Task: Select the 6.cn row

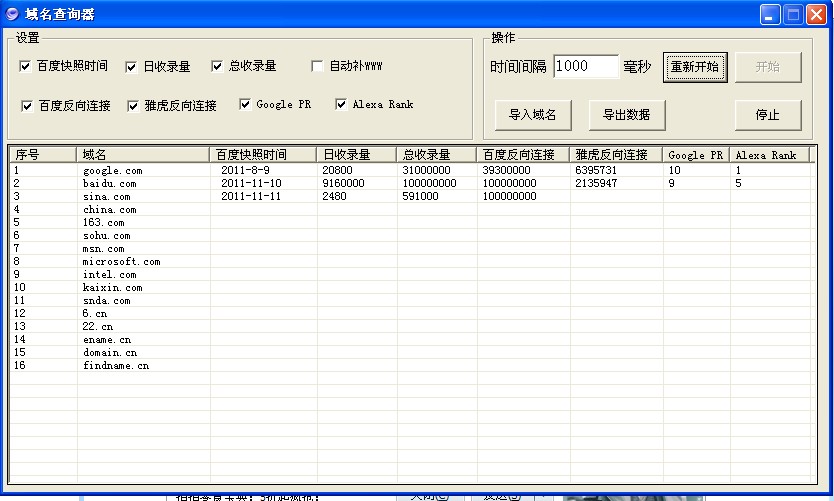Action: tap(412, 313)
